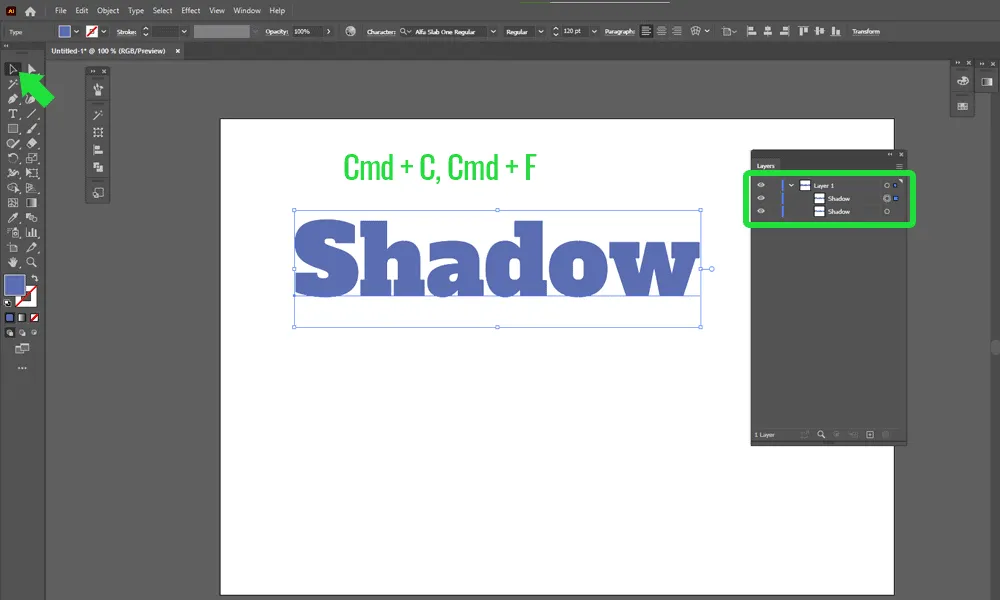Screen dimensions: 1000x600
Task: Click control bar fill color box
Action: 64,31
